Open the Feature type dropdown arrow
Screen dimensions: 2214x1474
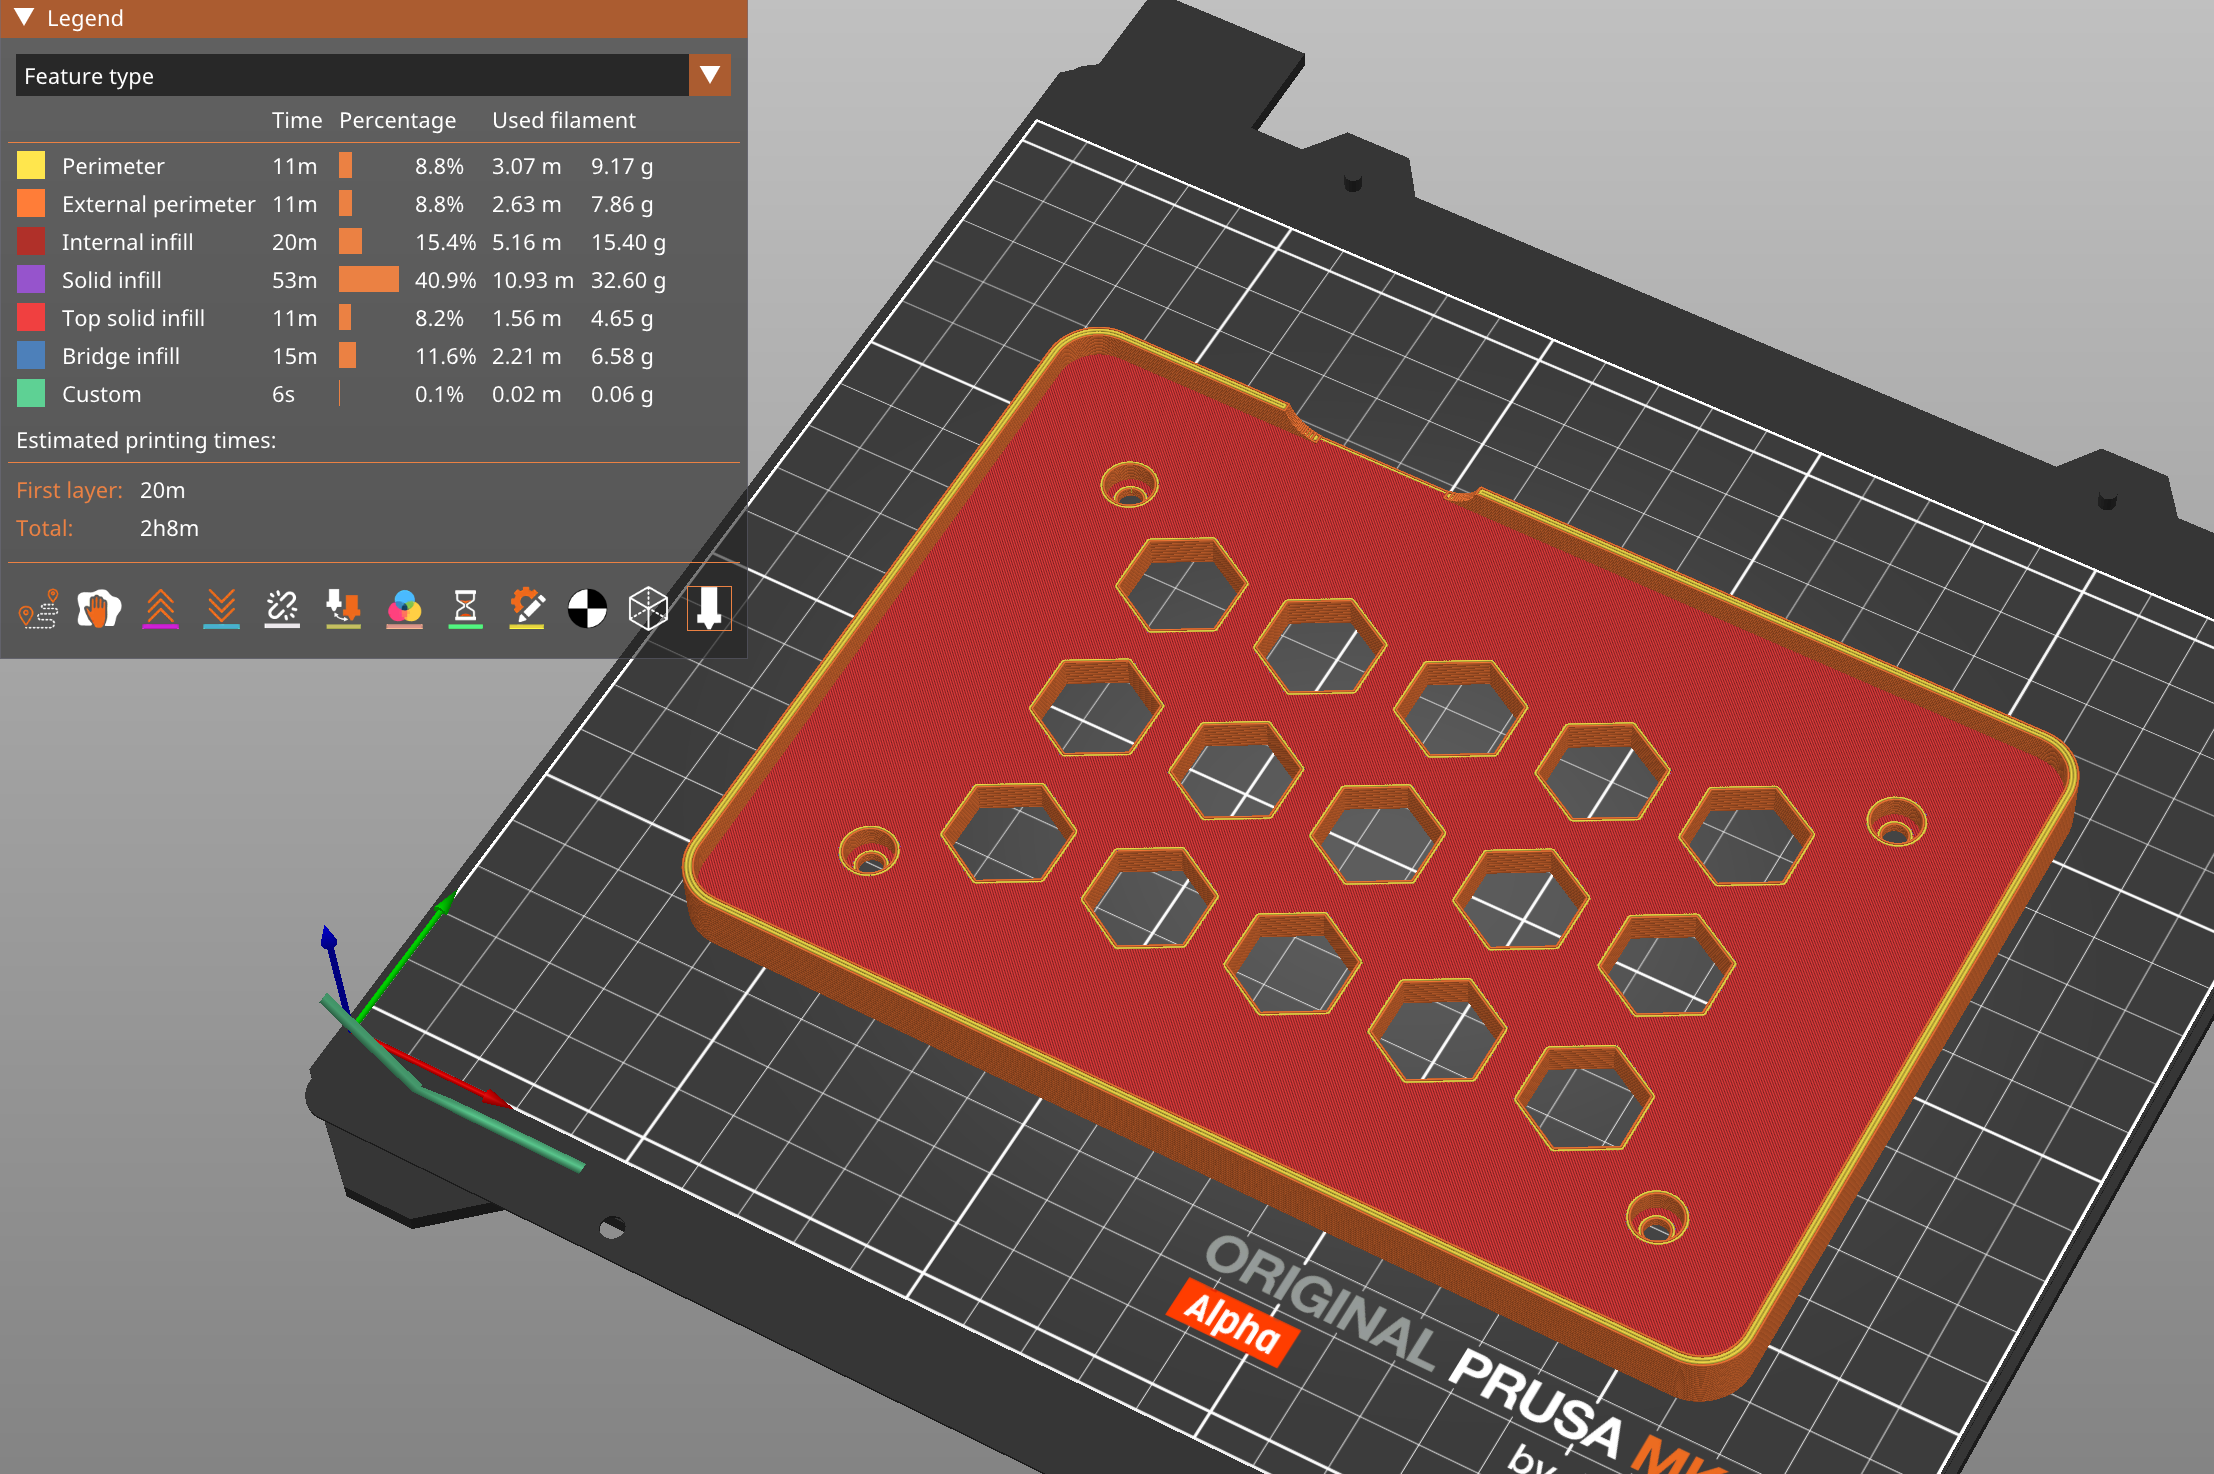click(710, 76)
